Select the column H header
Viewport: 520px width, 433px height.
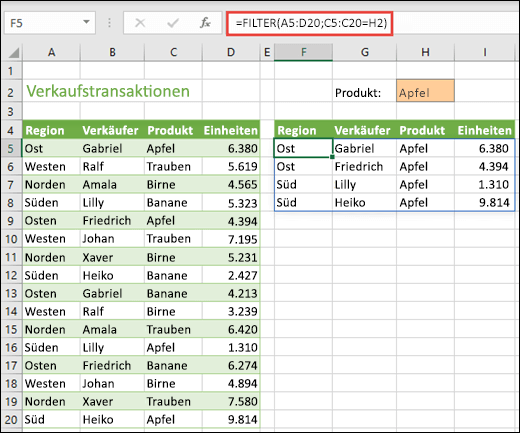tap(425, 52)
